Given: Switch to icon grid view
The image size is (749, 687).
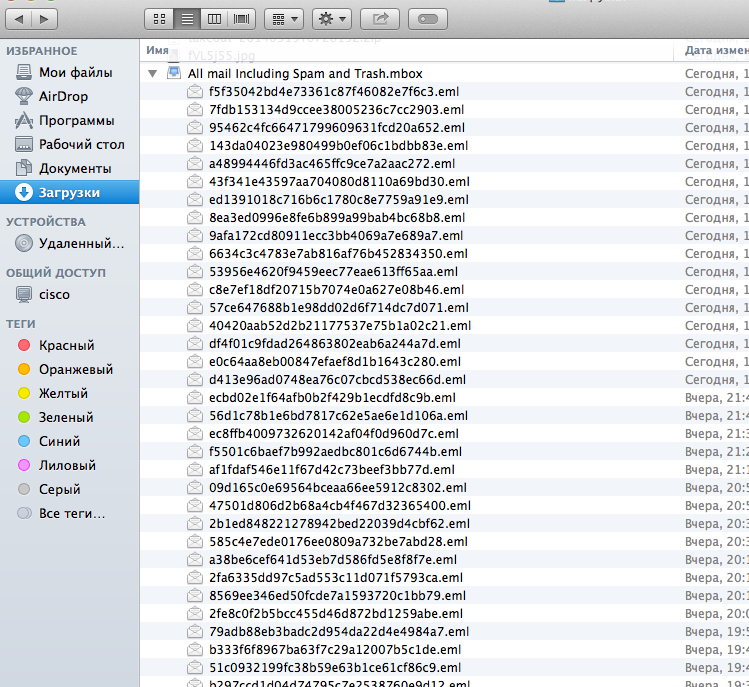Looking at the screenshot, I should [159, 18].
